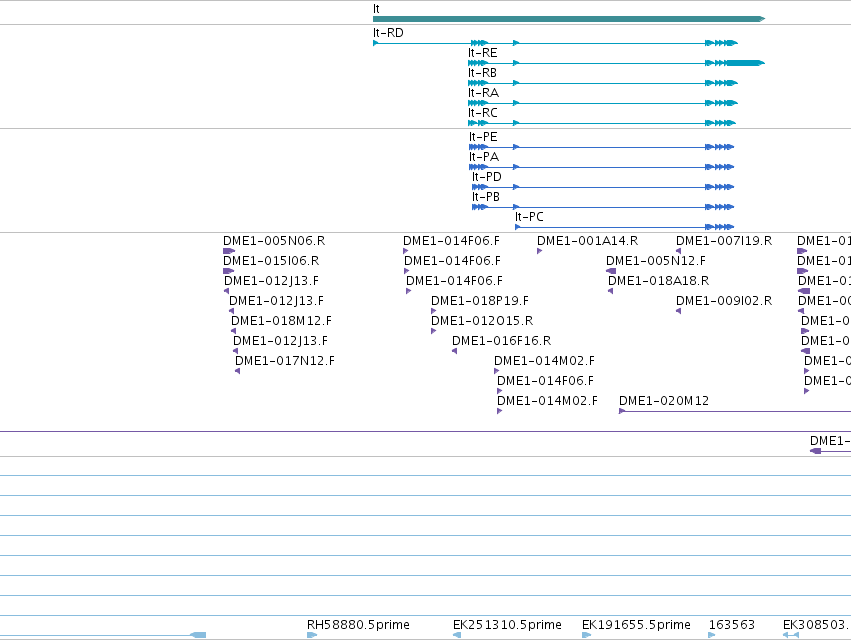The image size is (851, 640).
Task: Click the lt-PA protein label
Action: (484, 157)
